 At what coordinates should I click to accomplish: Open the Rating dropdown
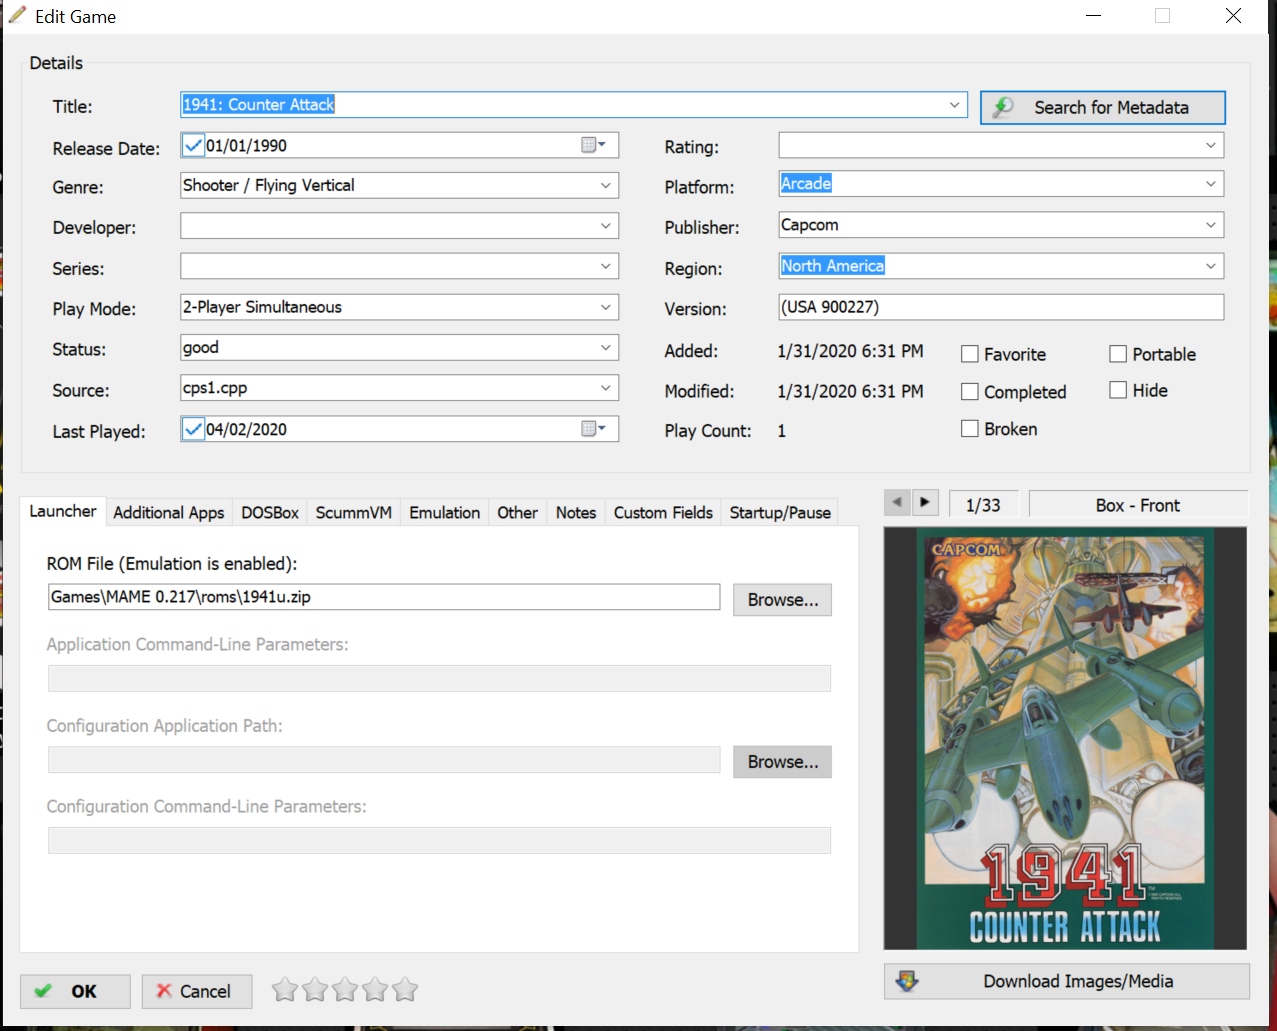click(1211, 145)
